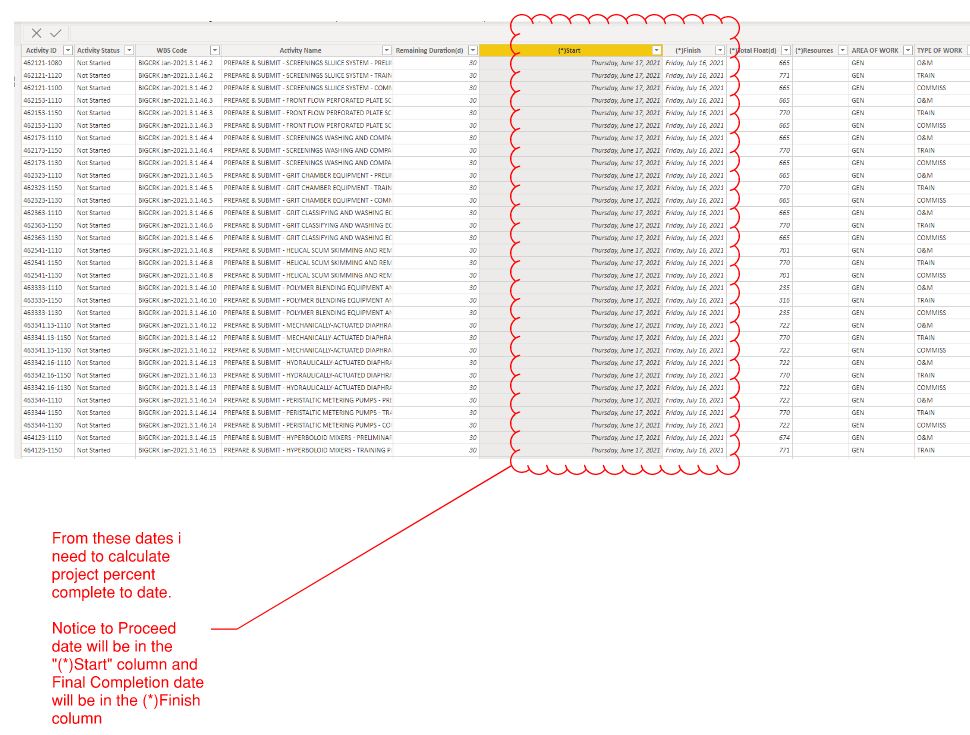The height and width of the screenshot is (735, 970).
Task: Click Activity ID cell 463342.16-1110
Action: pos(48,363)
